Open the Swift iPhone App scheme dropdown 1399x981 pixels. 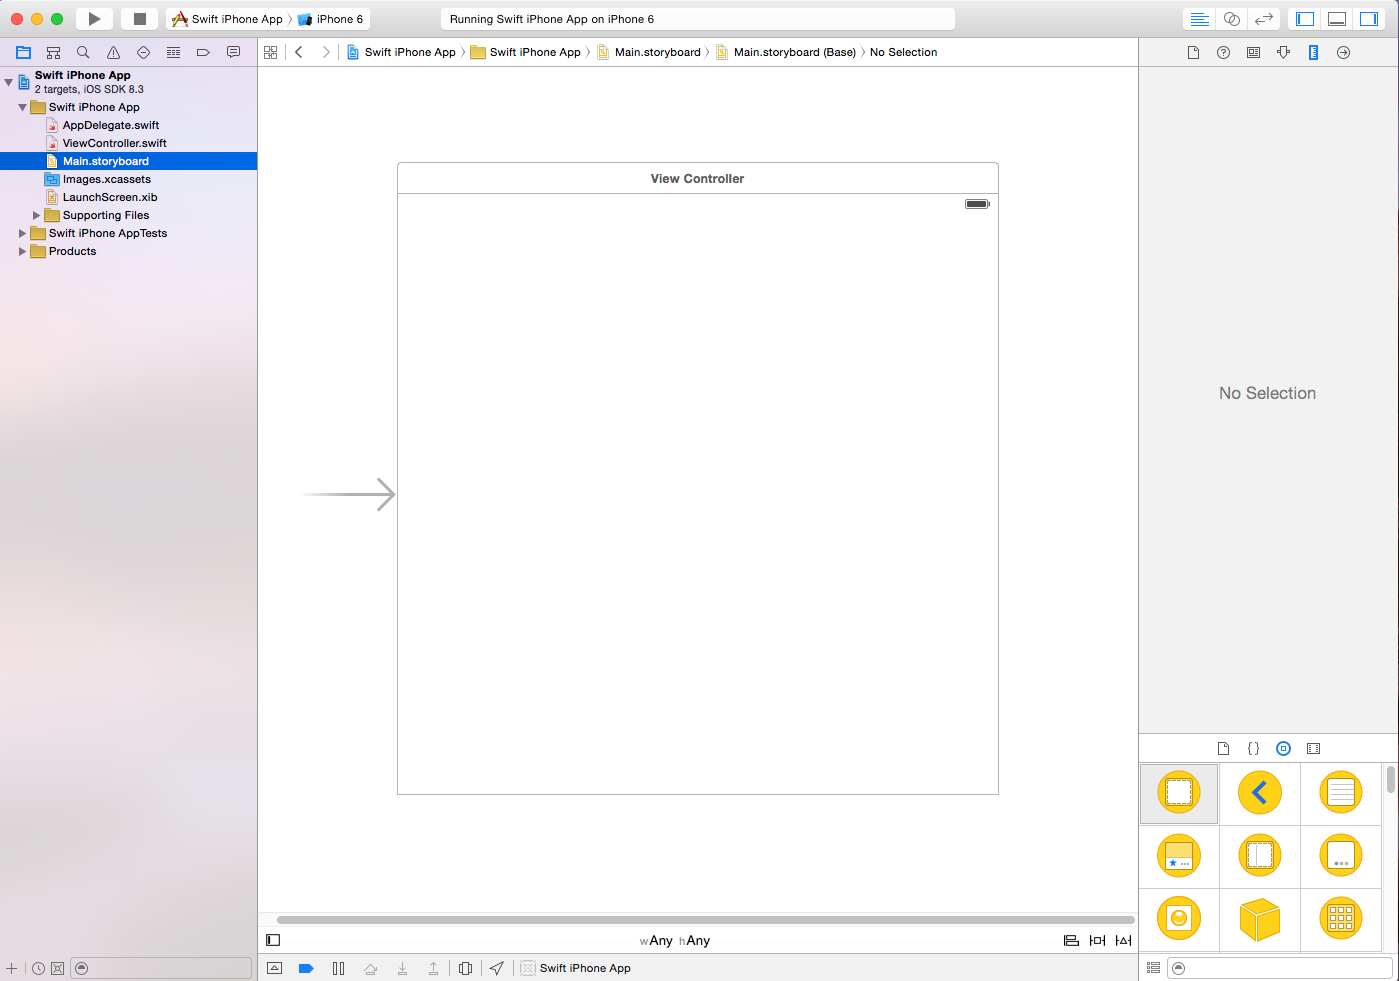[x=228, y=19]
